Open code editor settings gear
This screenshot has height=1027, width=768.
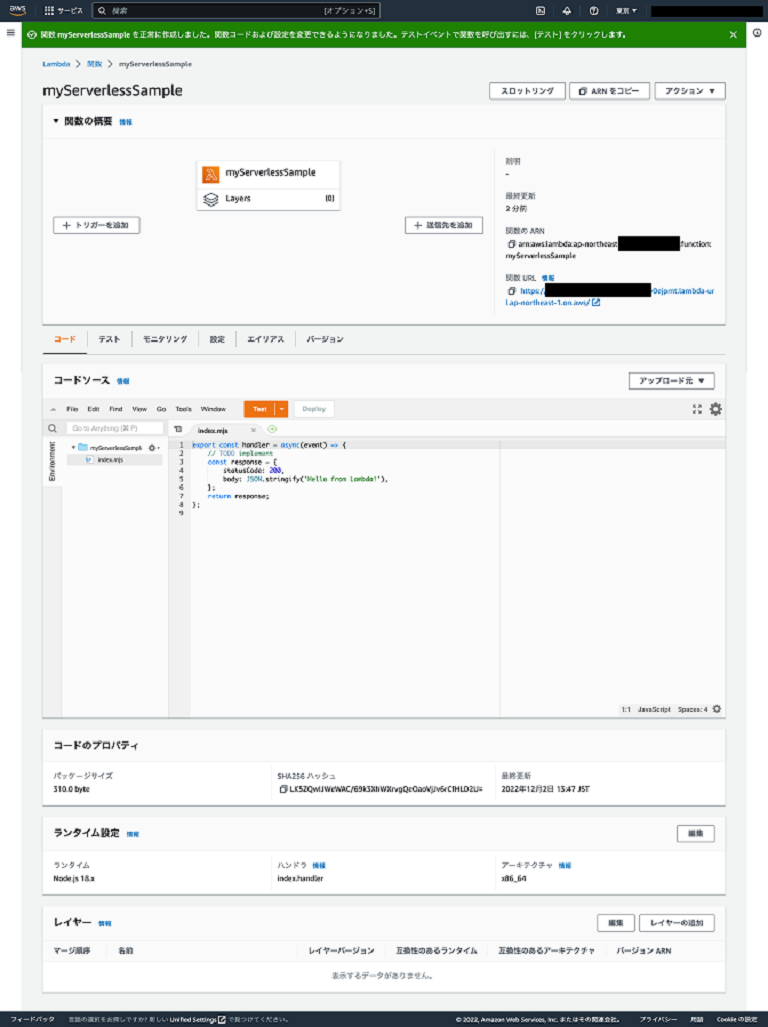coord(716,409)
